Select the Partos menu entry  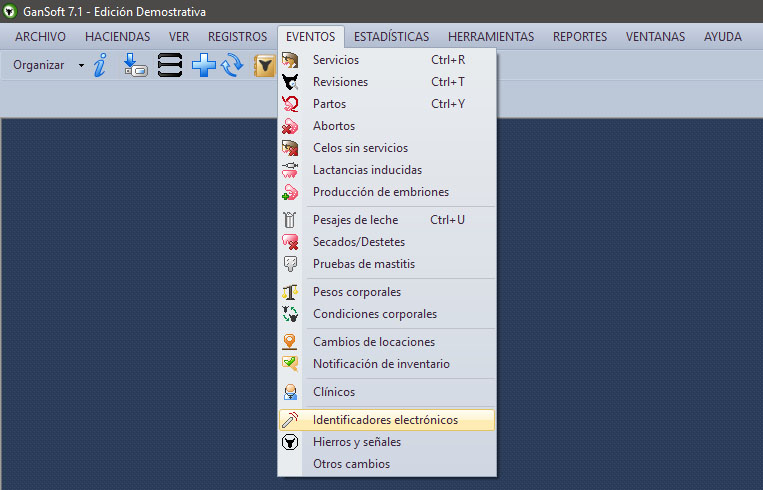(387, 104)
